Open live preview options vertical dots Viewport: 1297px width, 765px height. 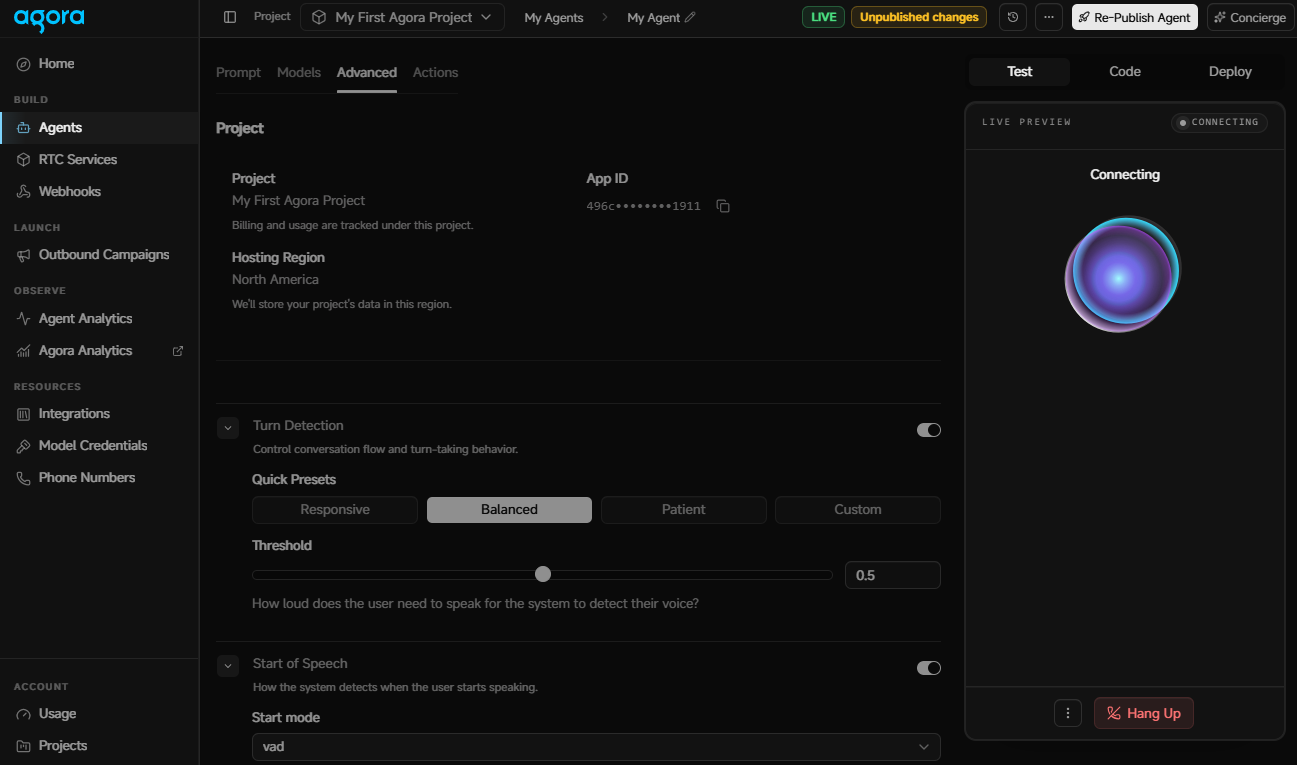pos(1068,713)
